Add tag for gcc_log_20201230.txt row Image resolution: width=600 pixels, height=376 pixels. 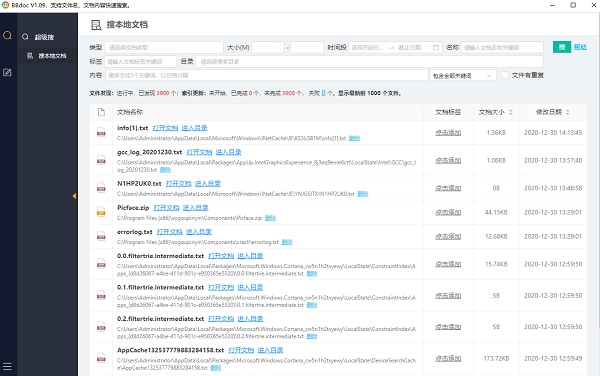tap(448, 161)
